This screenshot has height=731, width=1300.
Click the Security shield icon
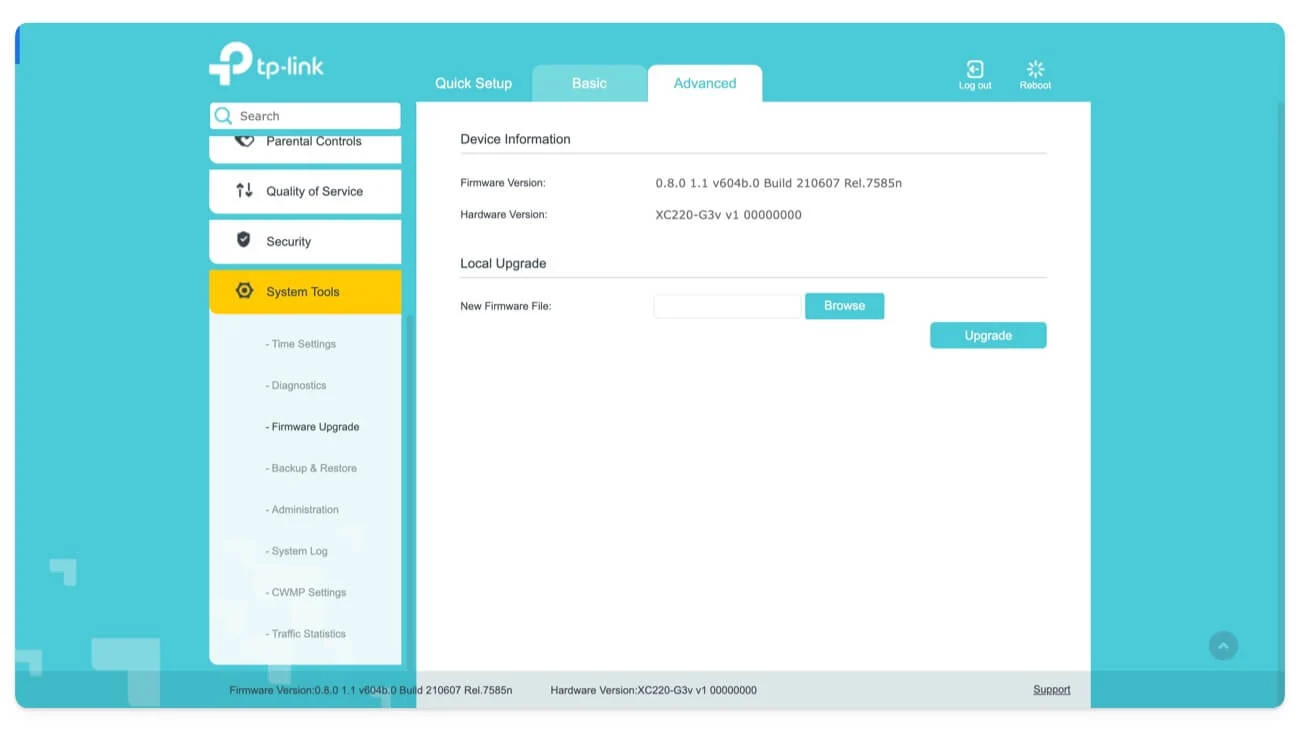coord(243,240)
